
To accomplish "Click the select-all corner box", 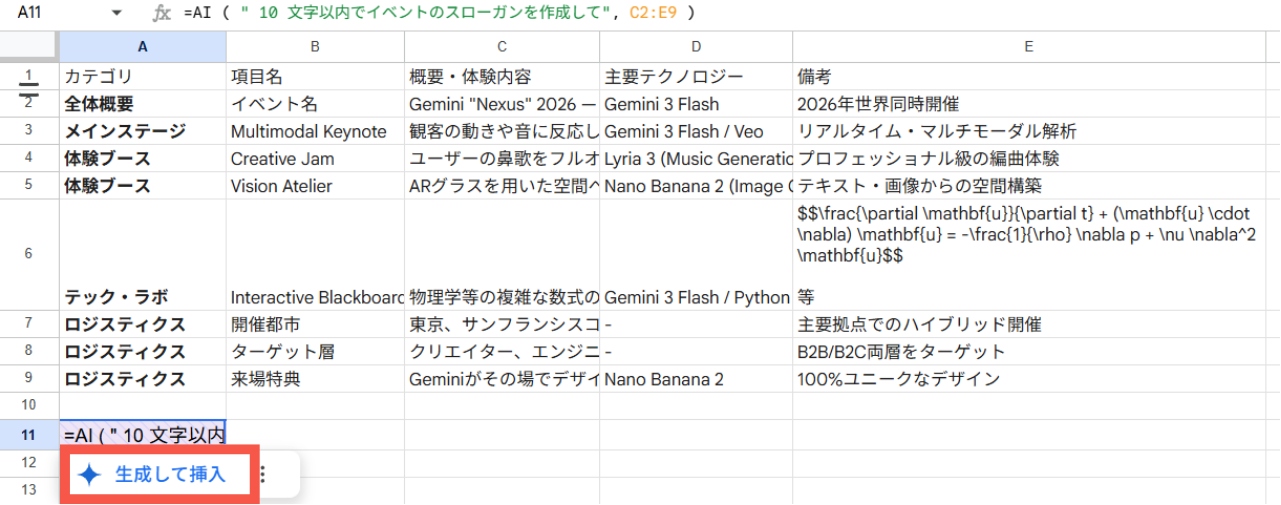I will coord(29,46).
